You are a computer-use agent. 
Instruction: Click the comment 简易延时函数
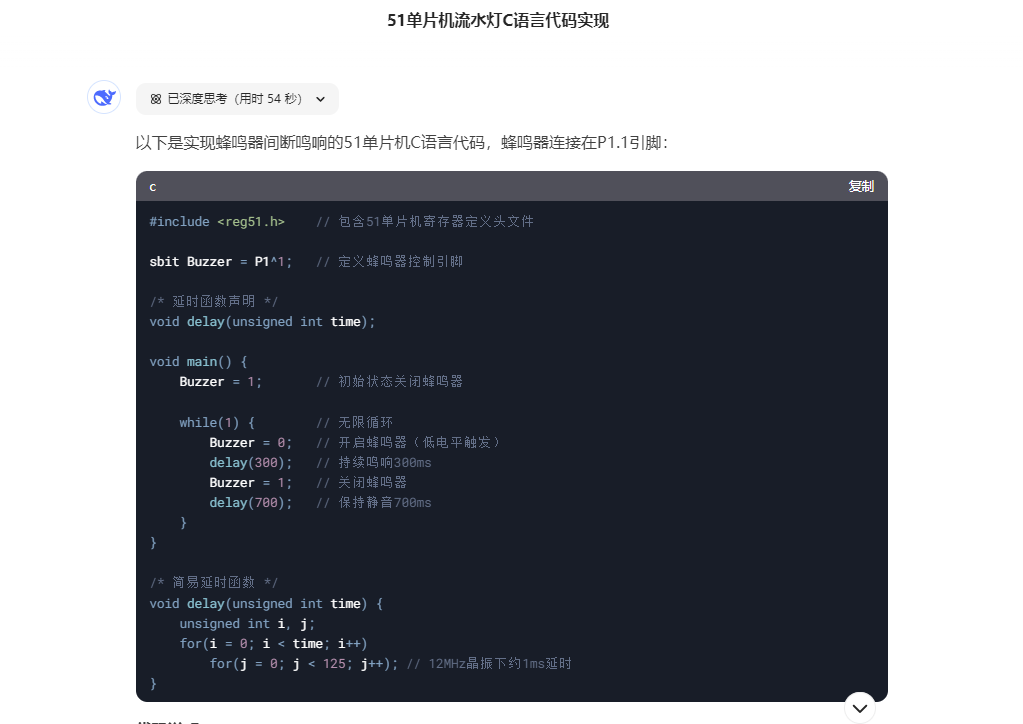coord(214,582)
